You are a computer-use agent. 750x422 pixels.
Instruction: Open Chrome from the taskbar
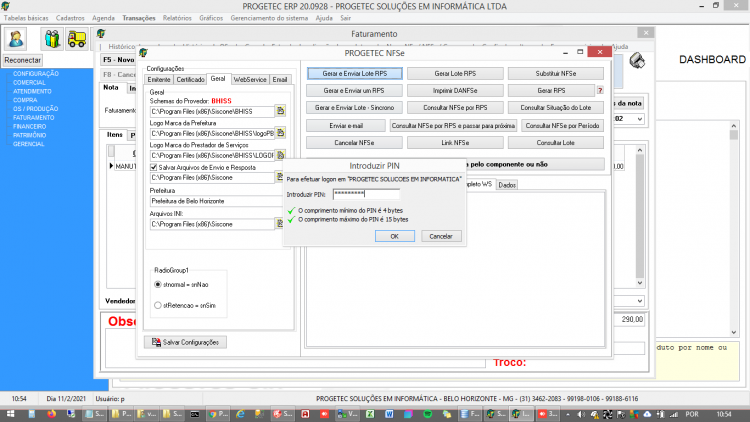(x=219, y=414)
